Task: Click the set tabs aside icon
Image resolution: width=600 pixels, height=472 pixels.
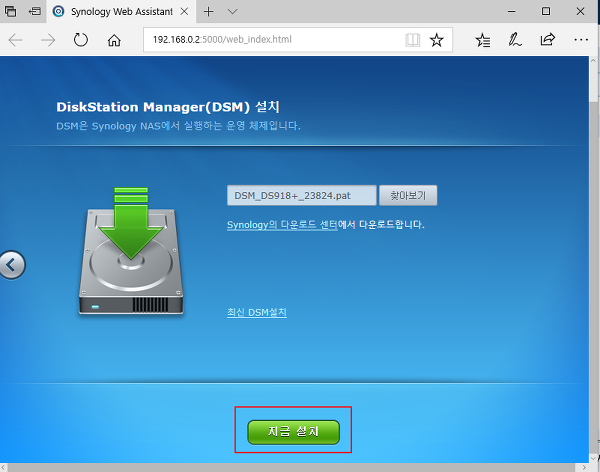Action: click(35, 11)
